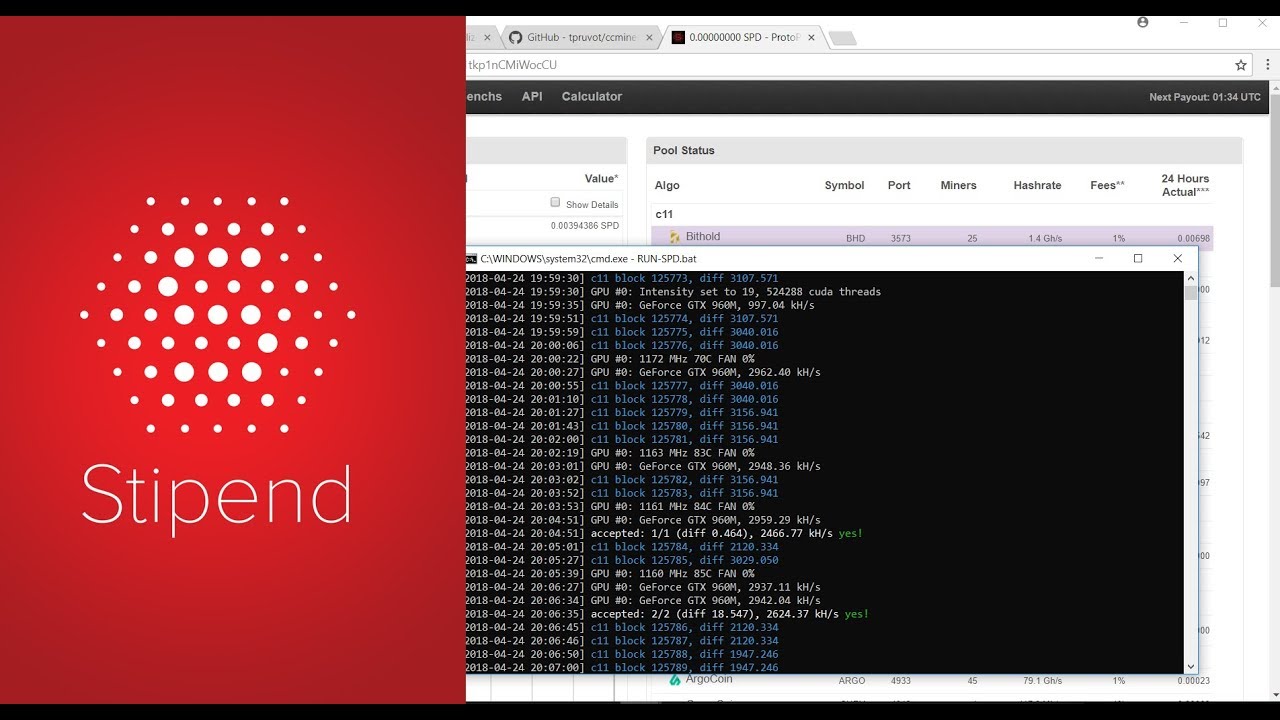1280x720 pixels.
Task: Toggle the Show Details checkbox
Action: coord(555,203)
